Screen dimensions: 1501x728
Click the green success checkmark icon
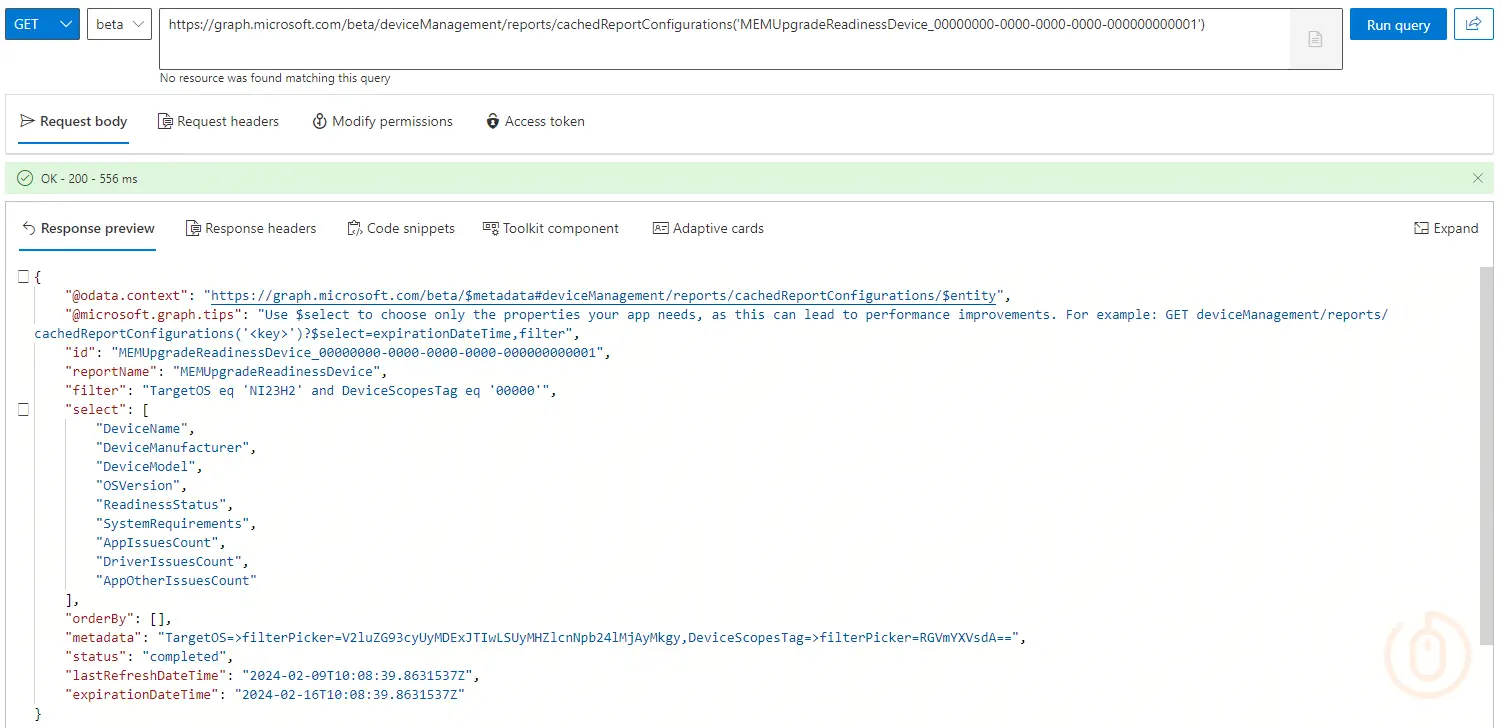[25, 178]
